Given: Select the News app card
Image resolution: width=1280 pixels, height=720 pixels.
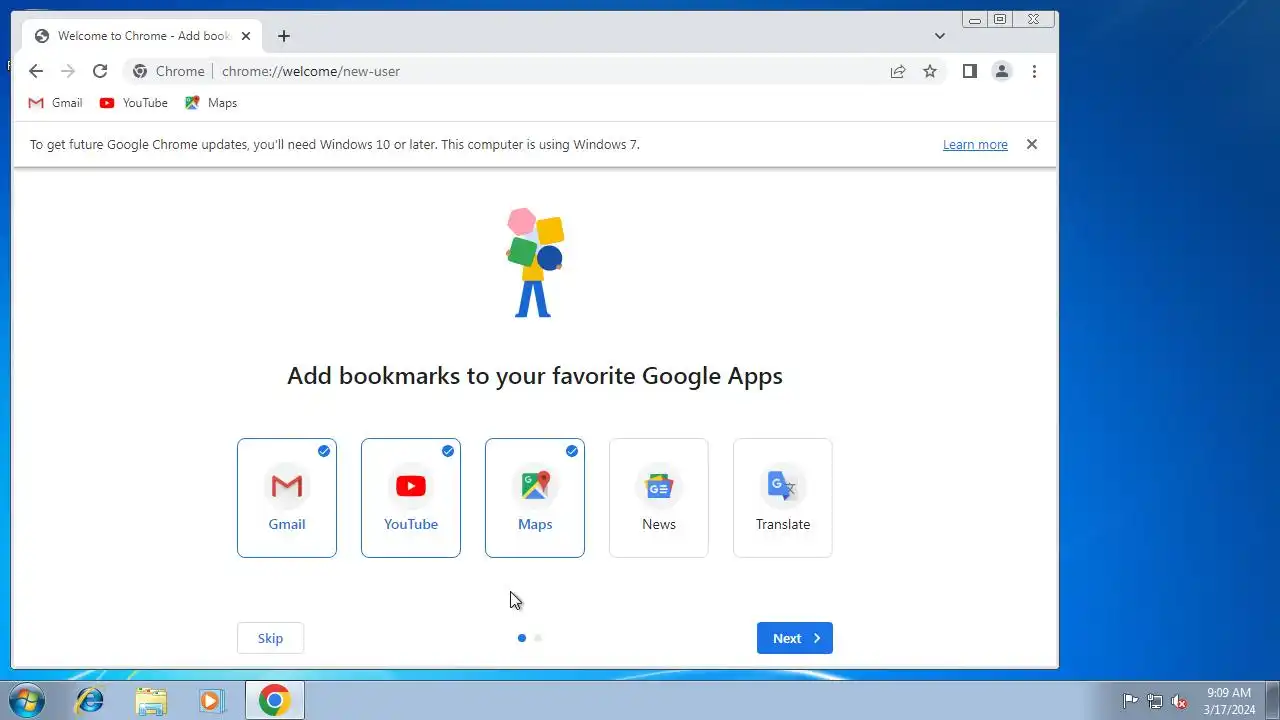Looking at the screenshot, I should pos(659,498).
